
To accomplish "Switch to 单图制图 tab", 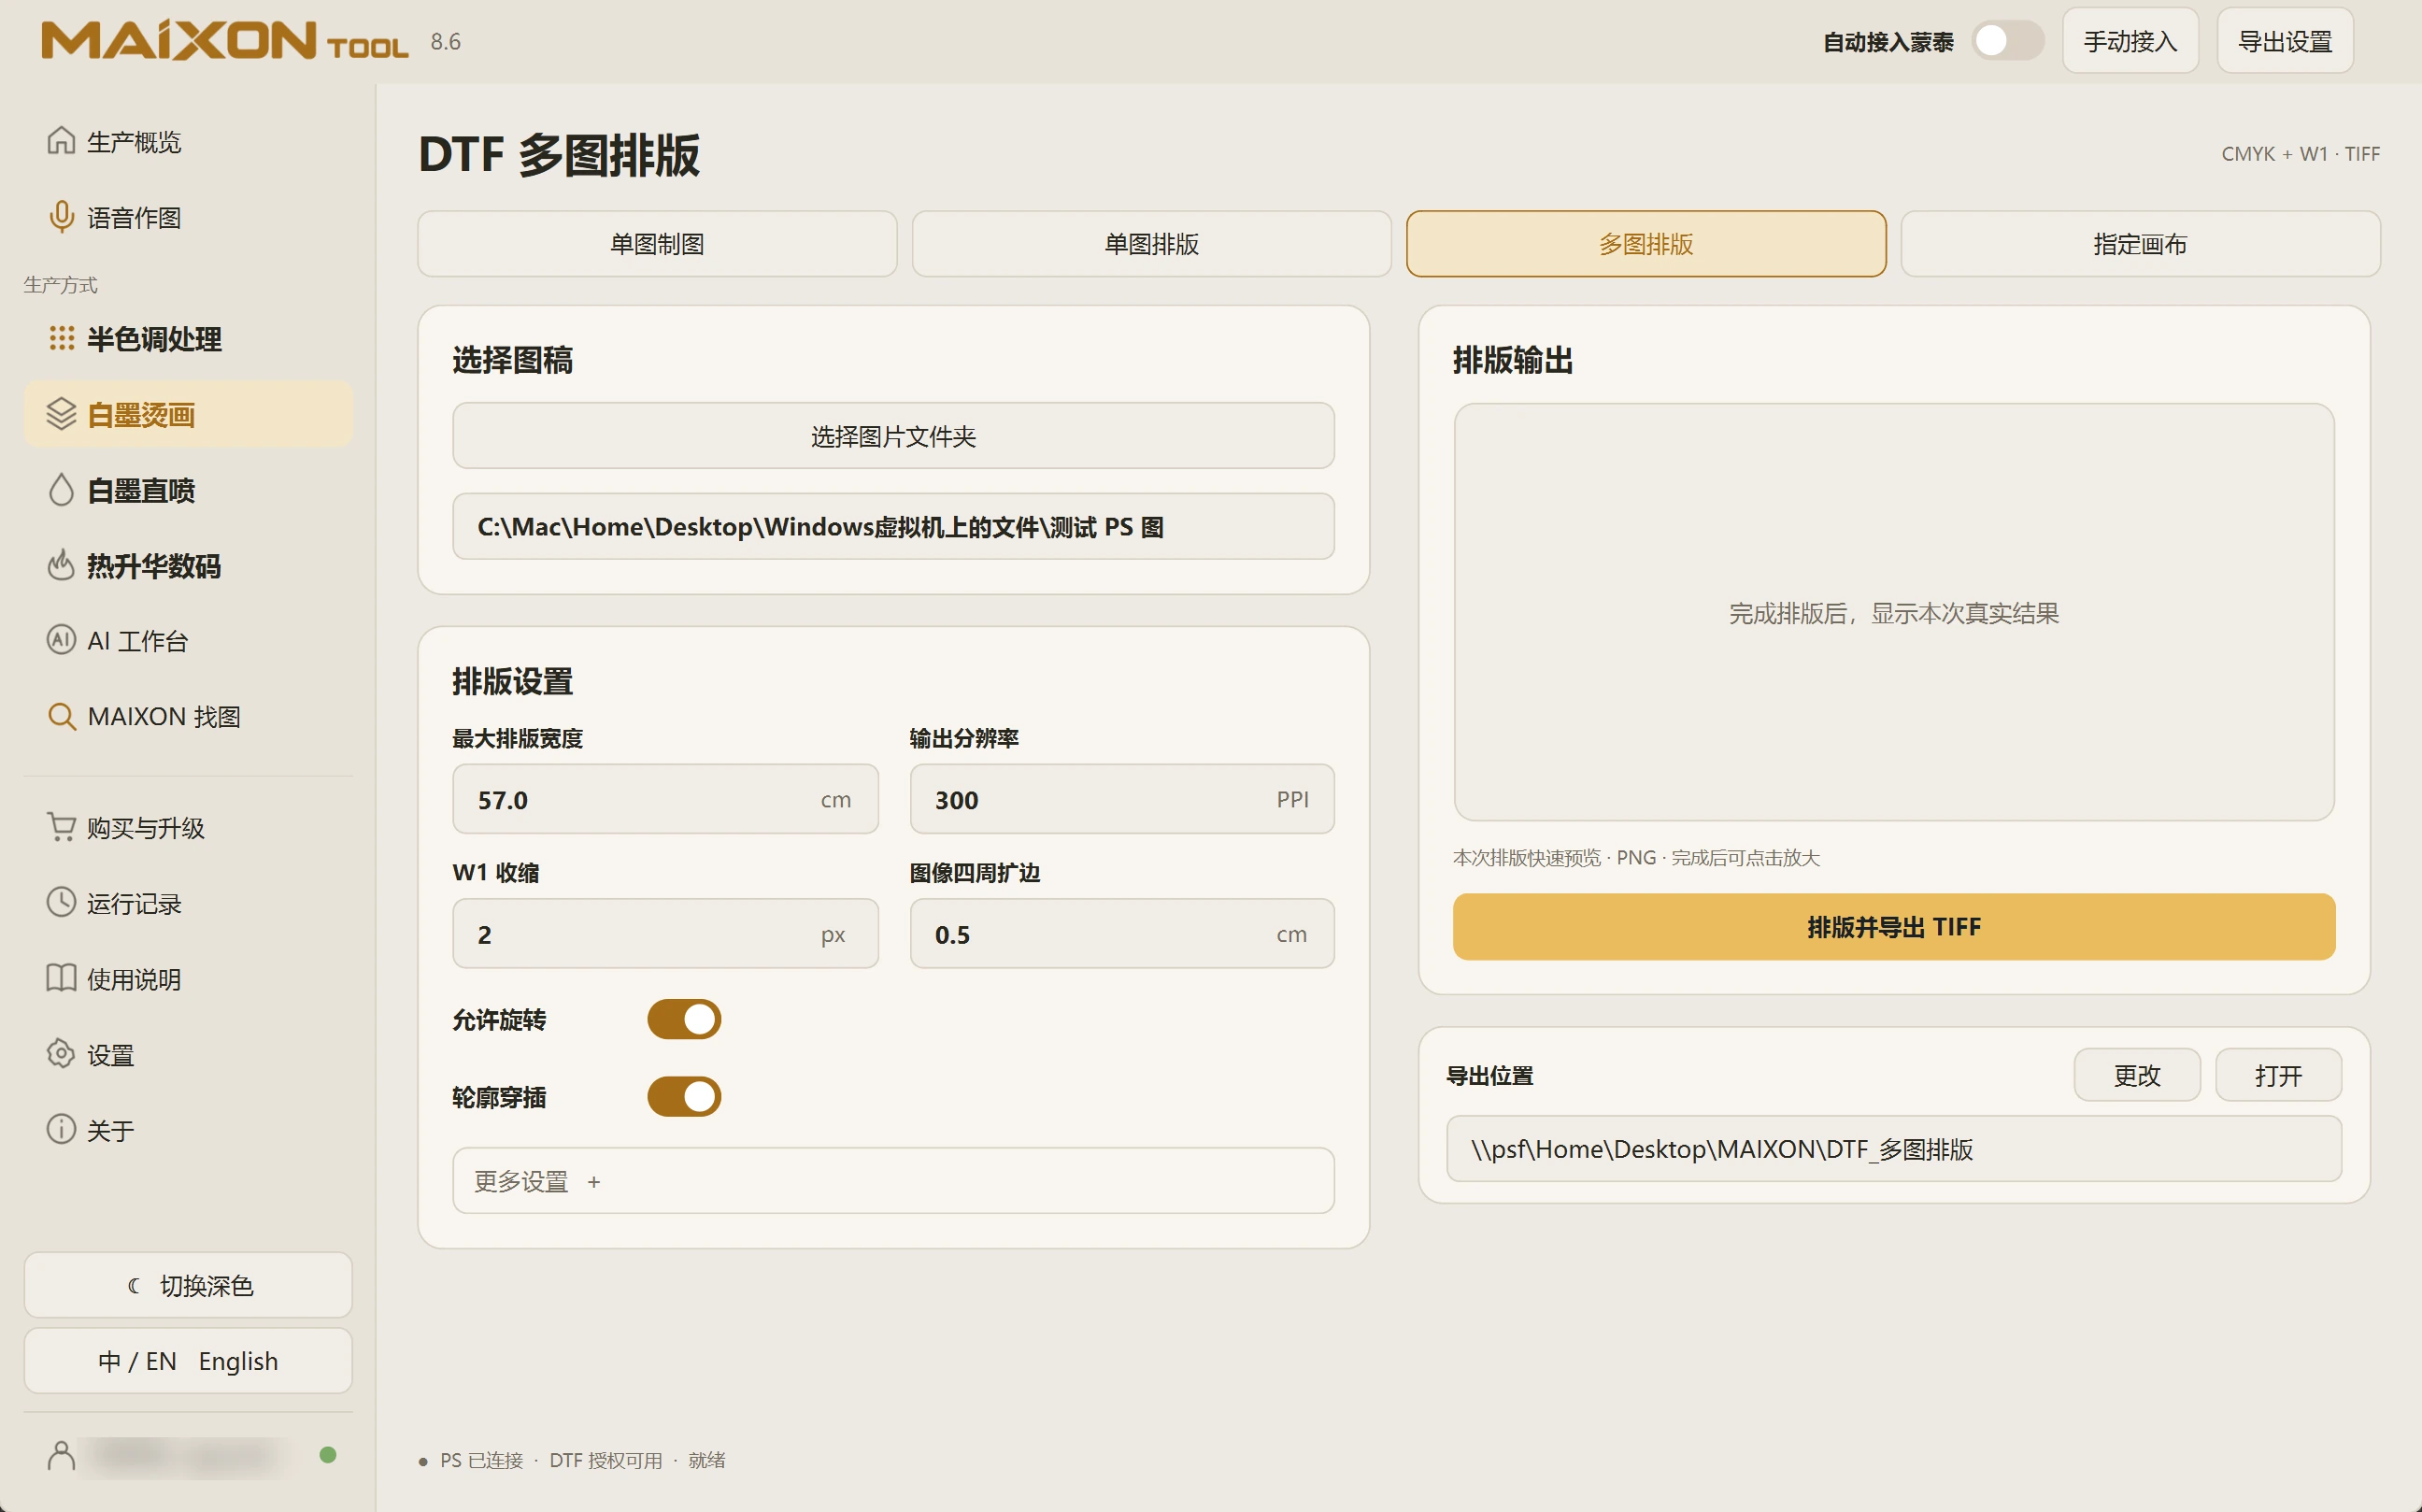I will [x=657, y=244].
